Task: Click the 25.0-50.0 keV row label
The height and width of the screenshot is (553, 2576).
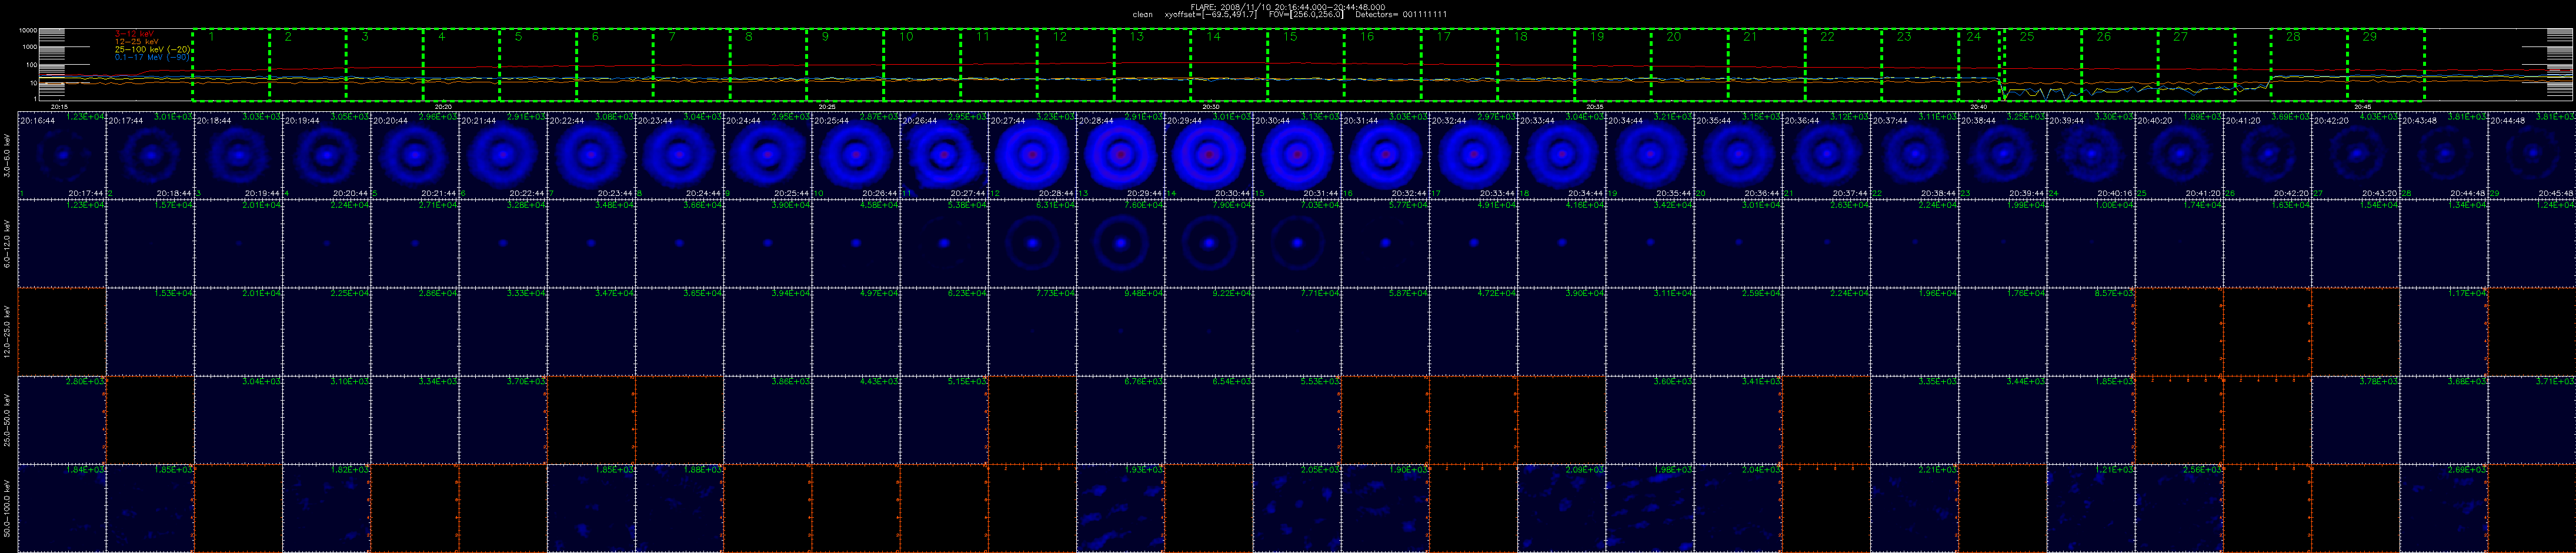Action: (x=8, y=419)
